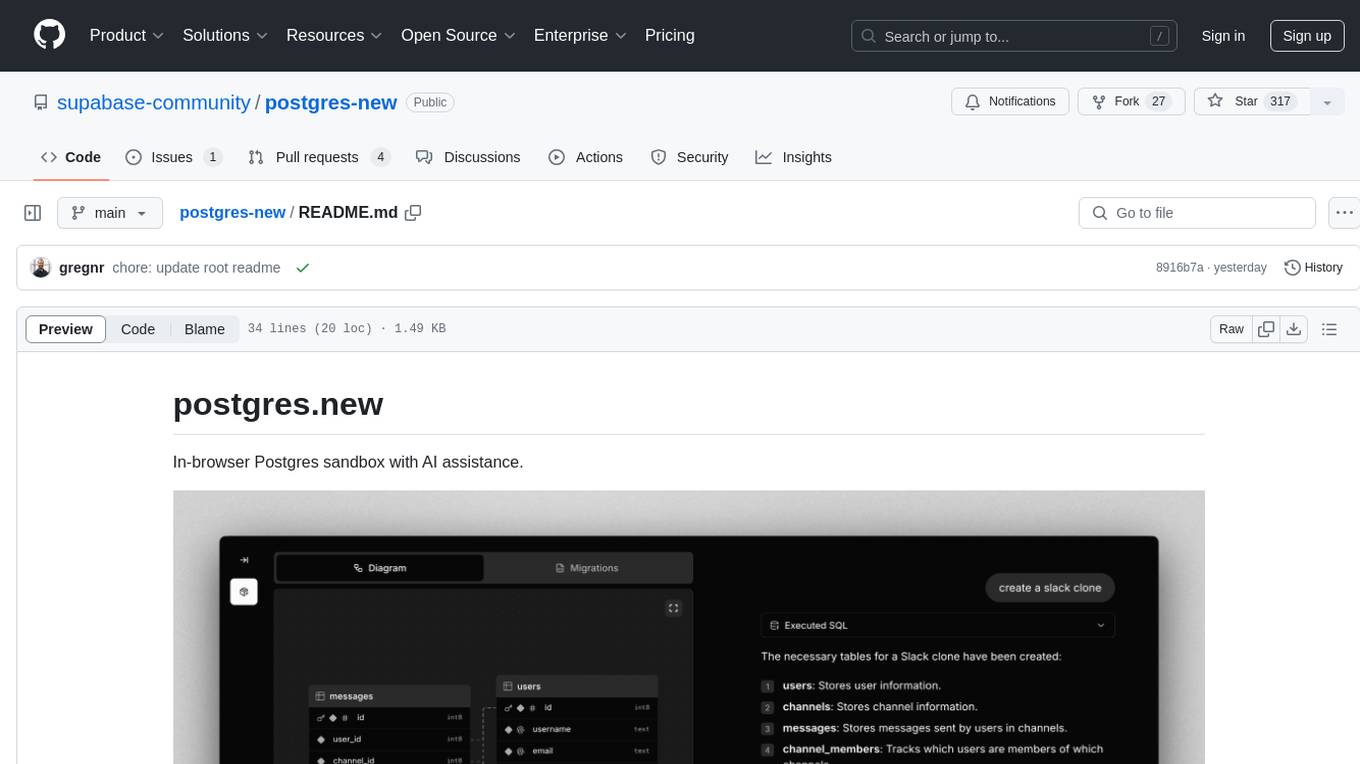Click the Notifications bell button
1360x764 pixels.
1010,102
